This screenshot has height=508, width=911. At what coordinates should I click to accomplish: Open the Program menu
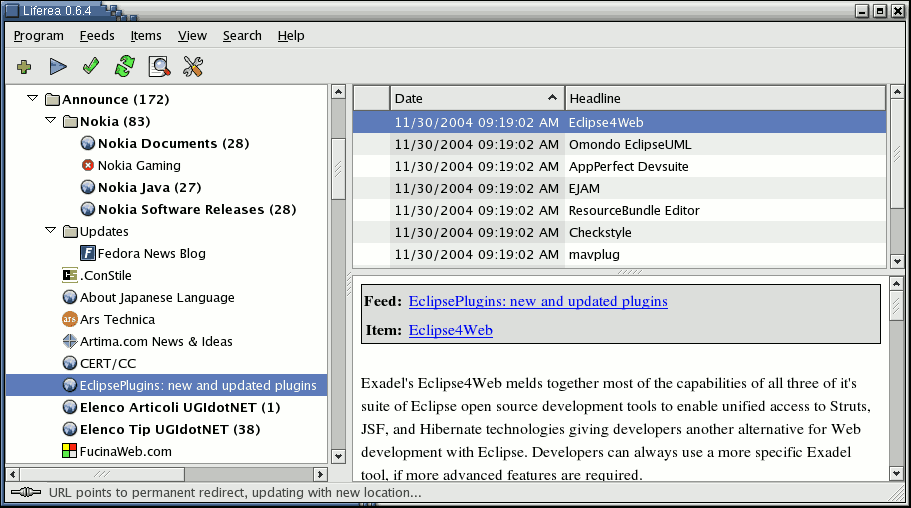coord(38,36)
